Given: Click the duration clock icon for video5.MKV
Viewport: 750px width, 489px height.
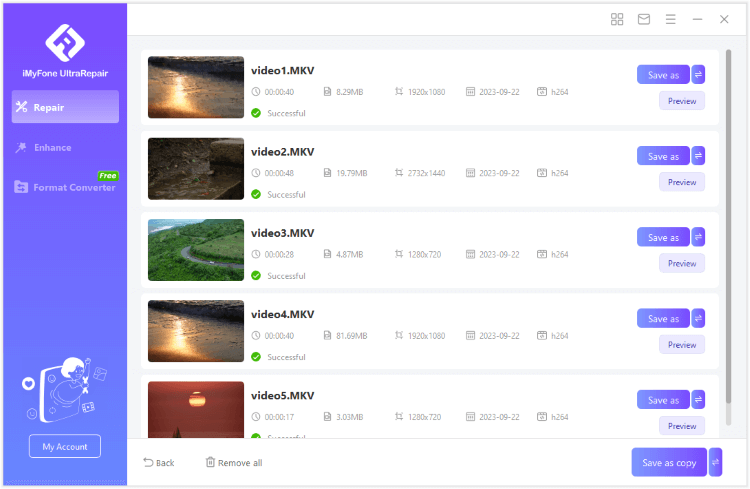Looking at the screenshot, I should tap(256, 417).
